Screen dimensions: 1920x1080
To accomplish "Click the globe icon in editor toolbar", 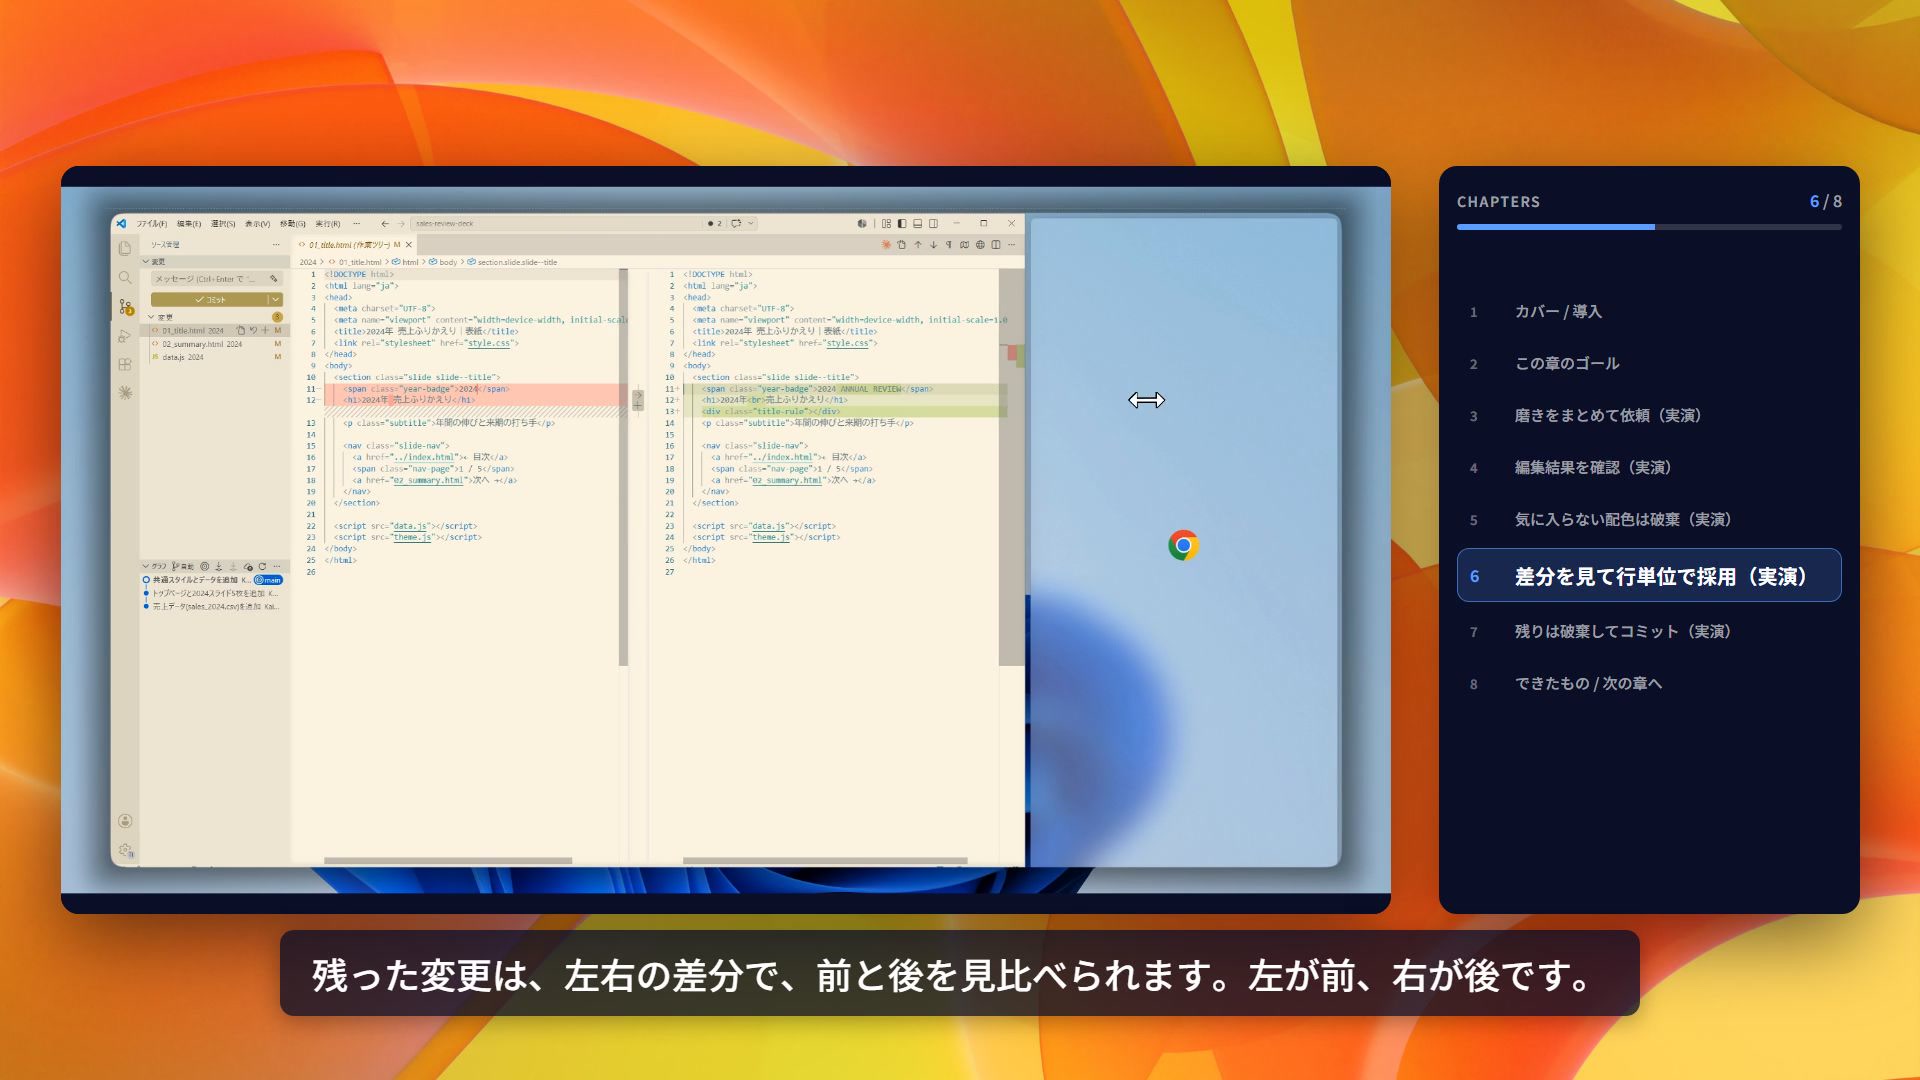I will coord(980,244).
